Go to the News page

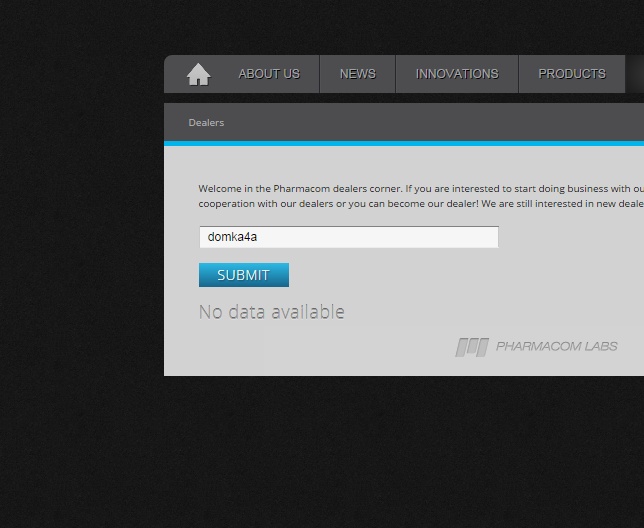click(357, 74)
